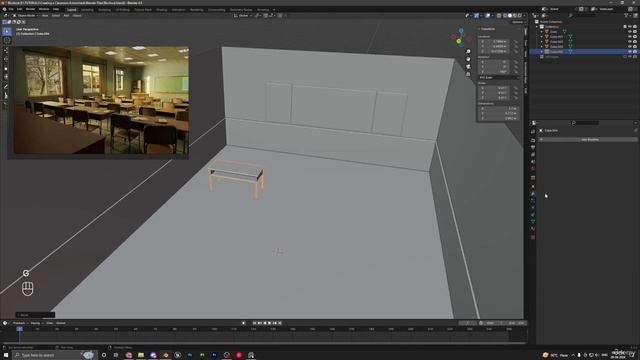Open the Render menu
The height and width of the screenshot is (360, 640).
[30, 9]
